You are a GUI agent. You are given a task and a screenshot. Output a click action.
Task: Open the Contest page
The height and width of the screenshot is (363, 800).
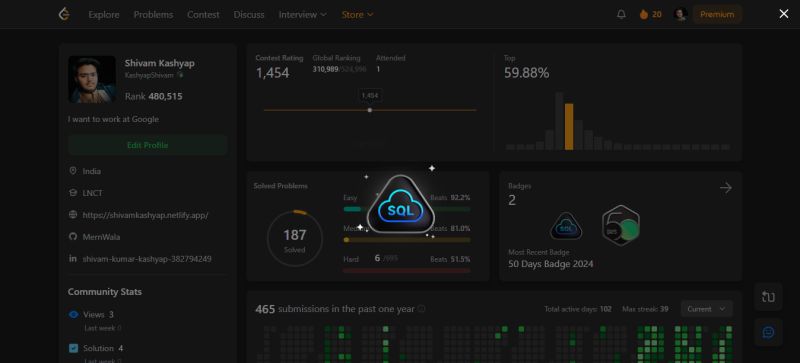click(203, 15)
